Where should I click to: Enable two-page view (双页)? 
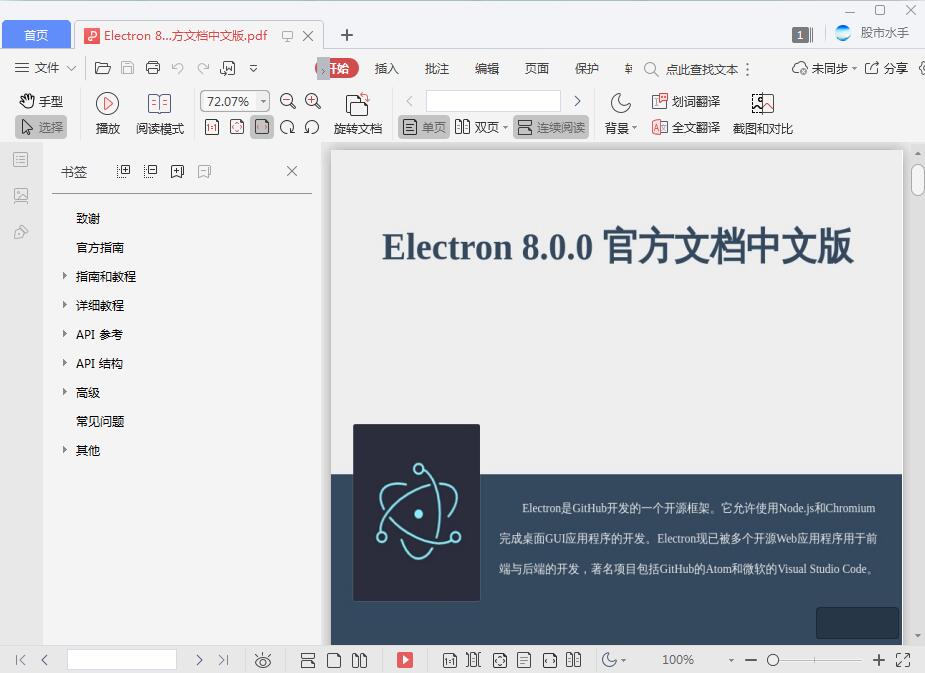pyautogui.click(x=477, y=127)
